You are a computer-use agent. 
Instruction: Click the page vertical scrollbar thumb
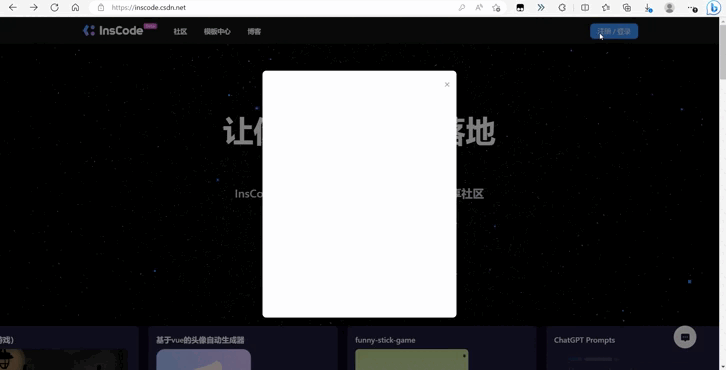(722, 52)
